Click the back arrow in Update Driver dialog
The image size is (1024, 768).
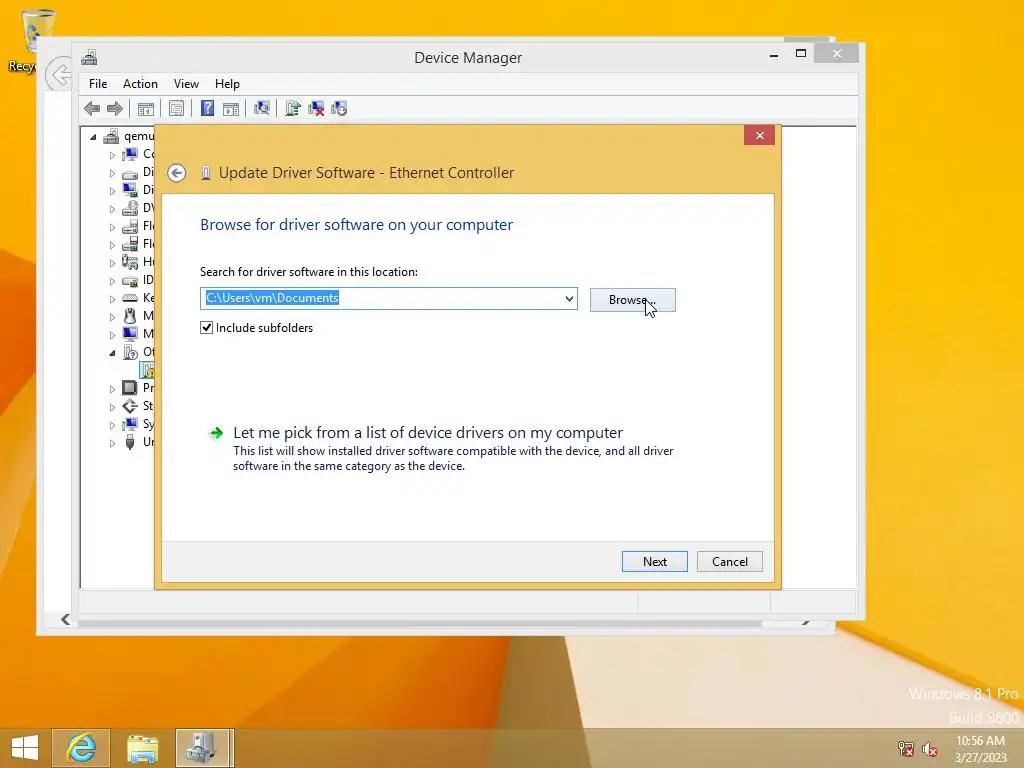point(176,173)
